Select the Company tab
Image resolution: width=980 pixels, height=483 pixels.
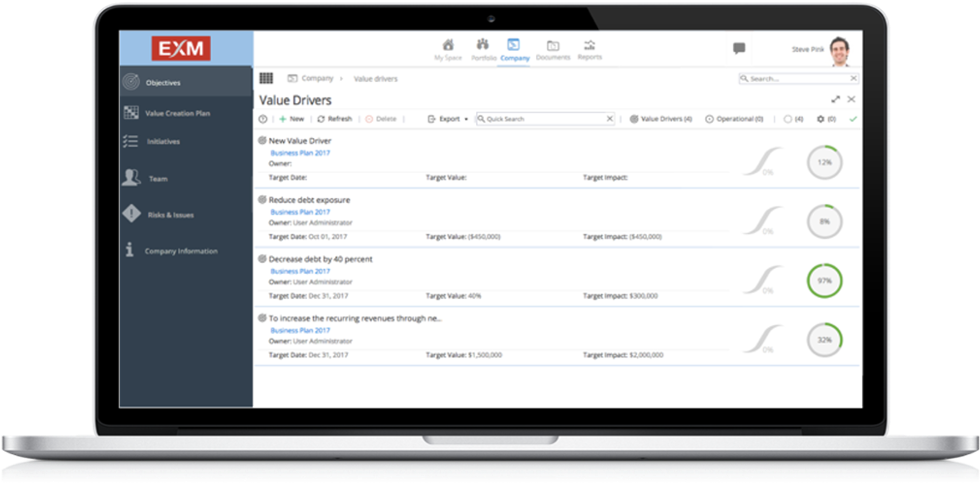(x=514, y=51)
